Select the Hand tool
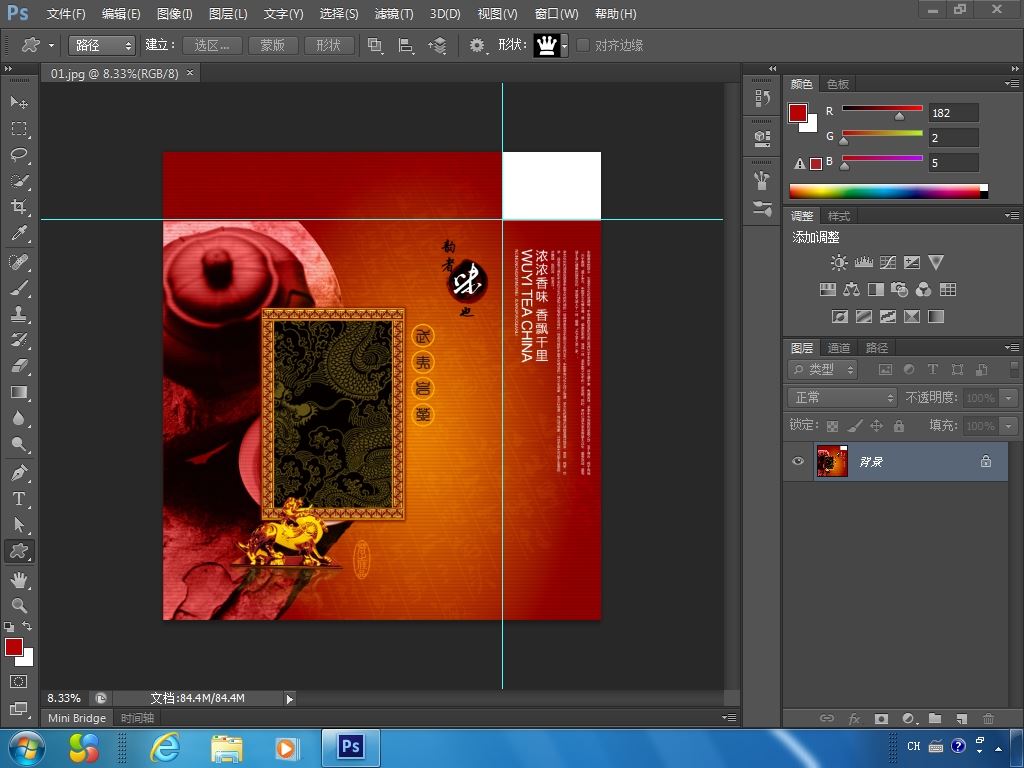Image resolution: width=1024 pixels, height=768 pixels. tap(19, 579)
